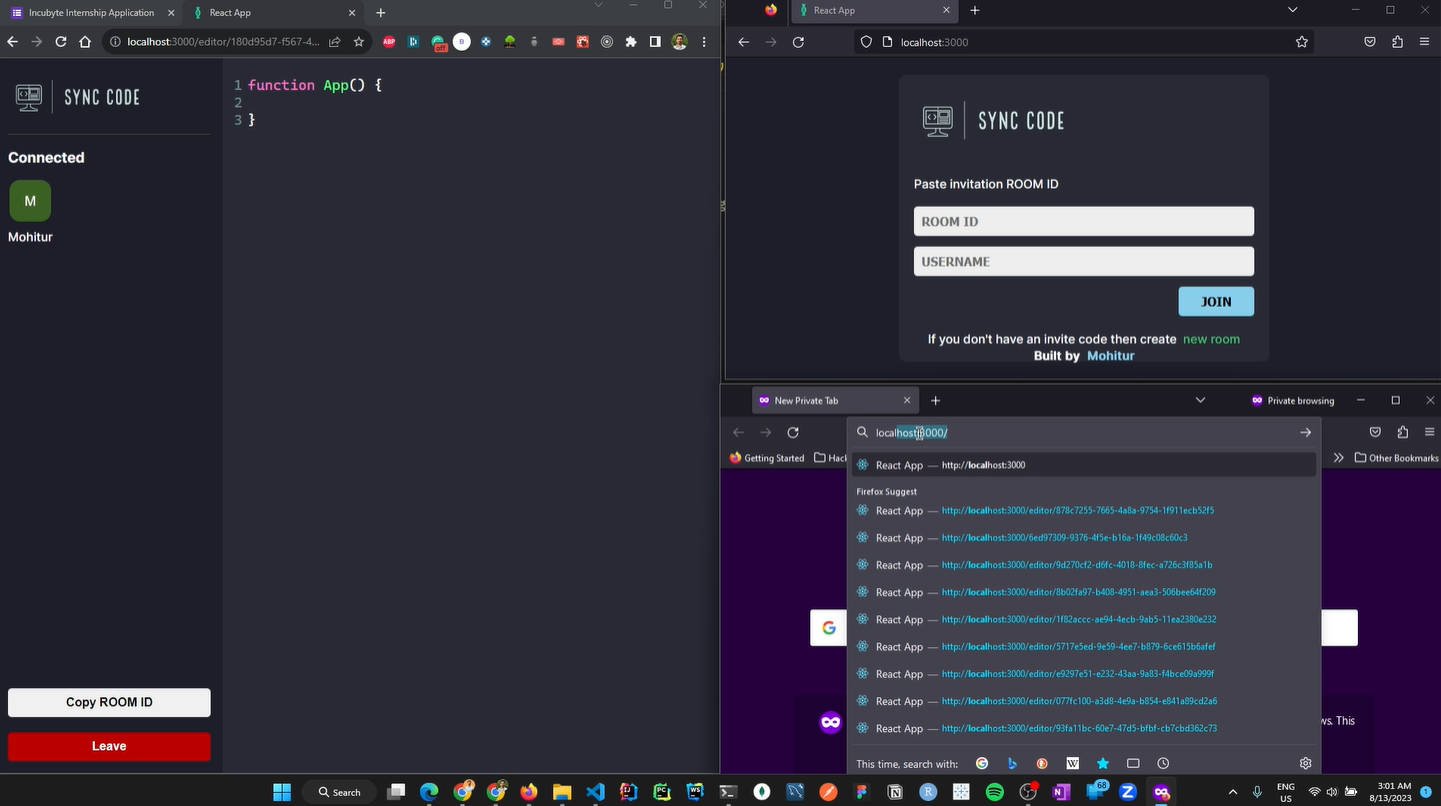1441x806 pixels.
Task: Switch to the Incubyte Internship Application tab
Action: 90,12
